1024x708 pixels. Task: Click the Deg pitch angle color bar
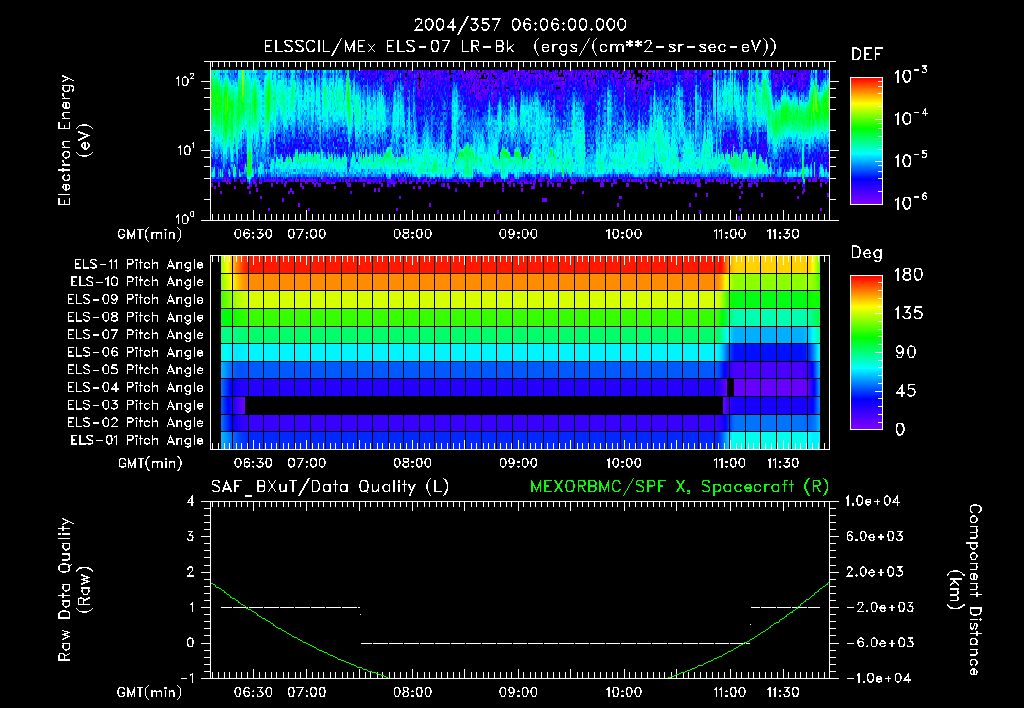(866, 352)
